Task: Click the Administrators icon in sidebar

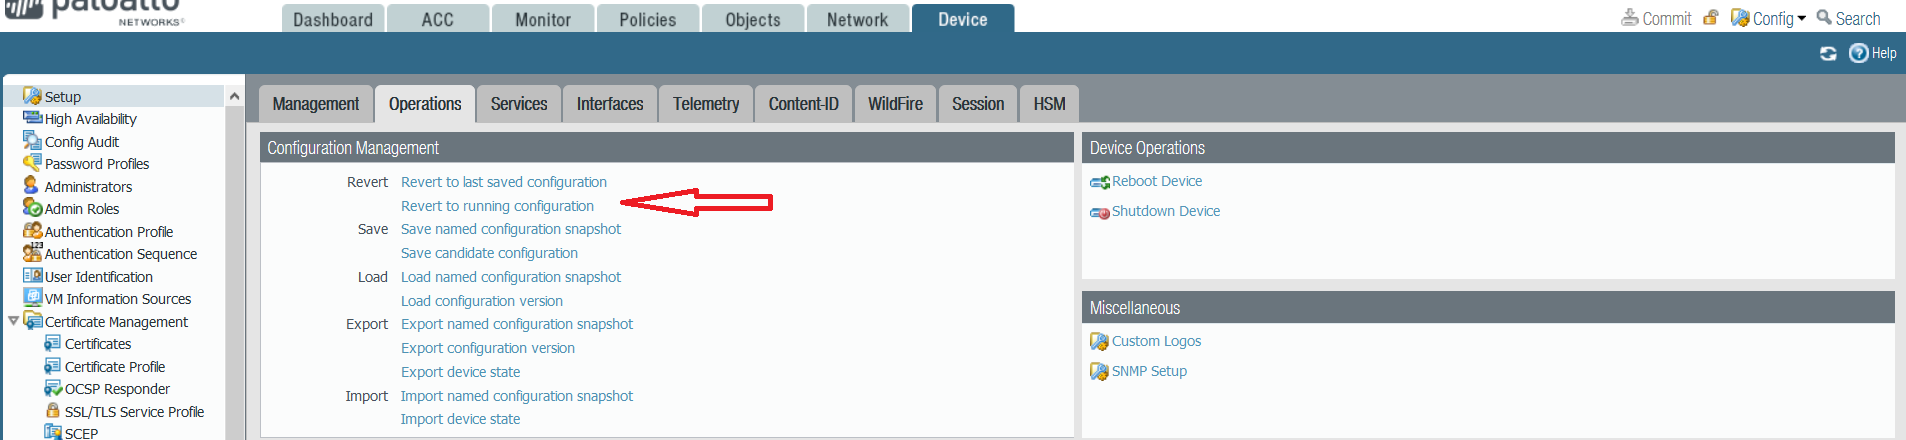Action: pos(31,186)
